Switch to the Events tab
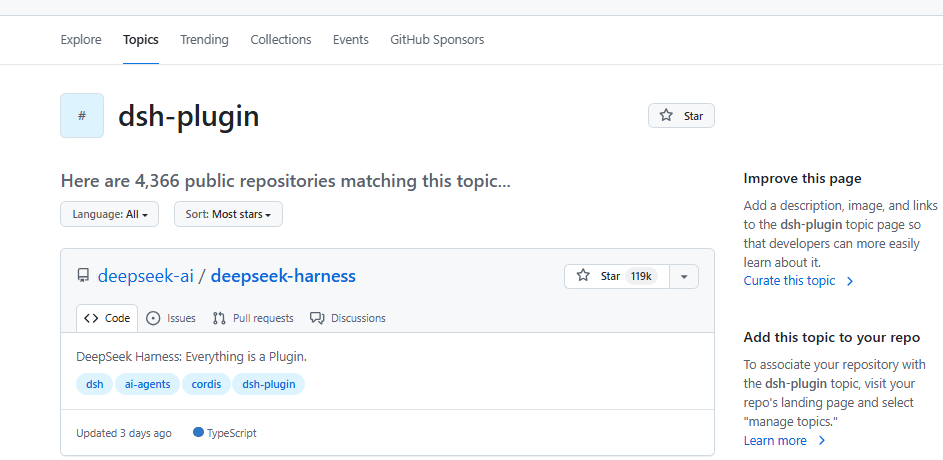The image size is (943, 460). pyautogui.click(x=351, y=40)
